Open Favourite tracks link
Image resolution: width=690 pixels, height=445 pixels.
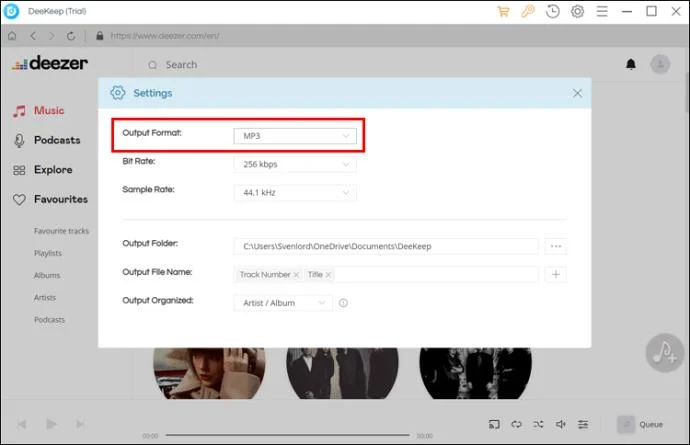tap(61, 231)
